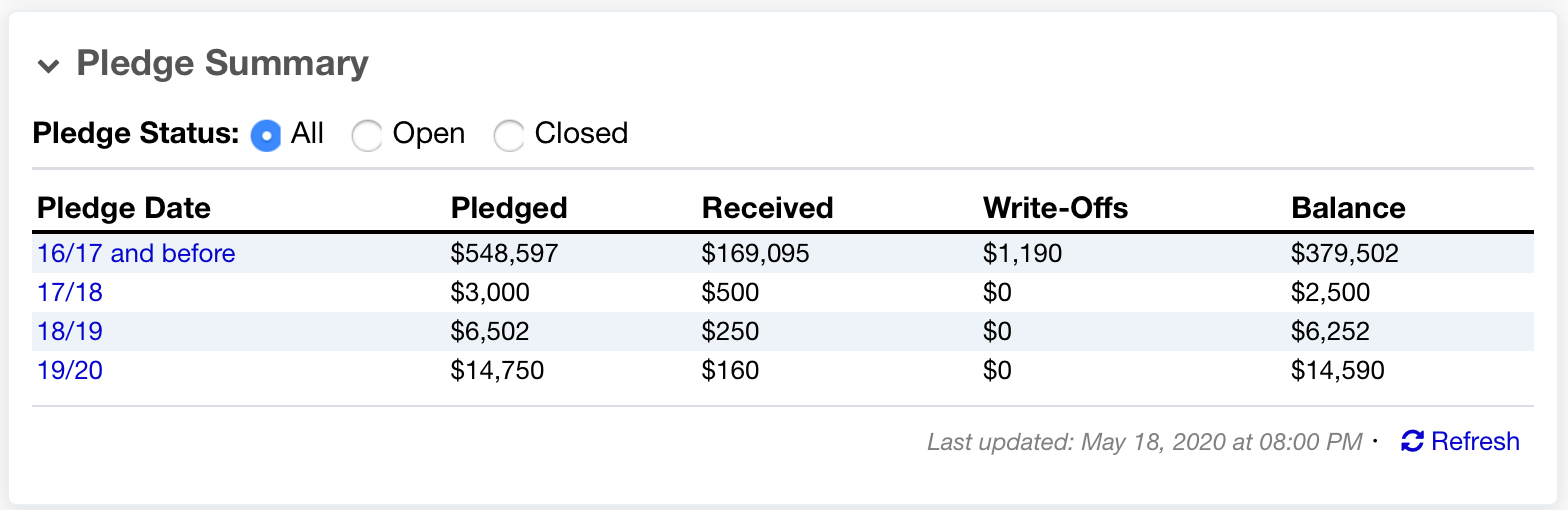Click the Received column header
The height and width of the screenshot is (510, 1568).
767,208
